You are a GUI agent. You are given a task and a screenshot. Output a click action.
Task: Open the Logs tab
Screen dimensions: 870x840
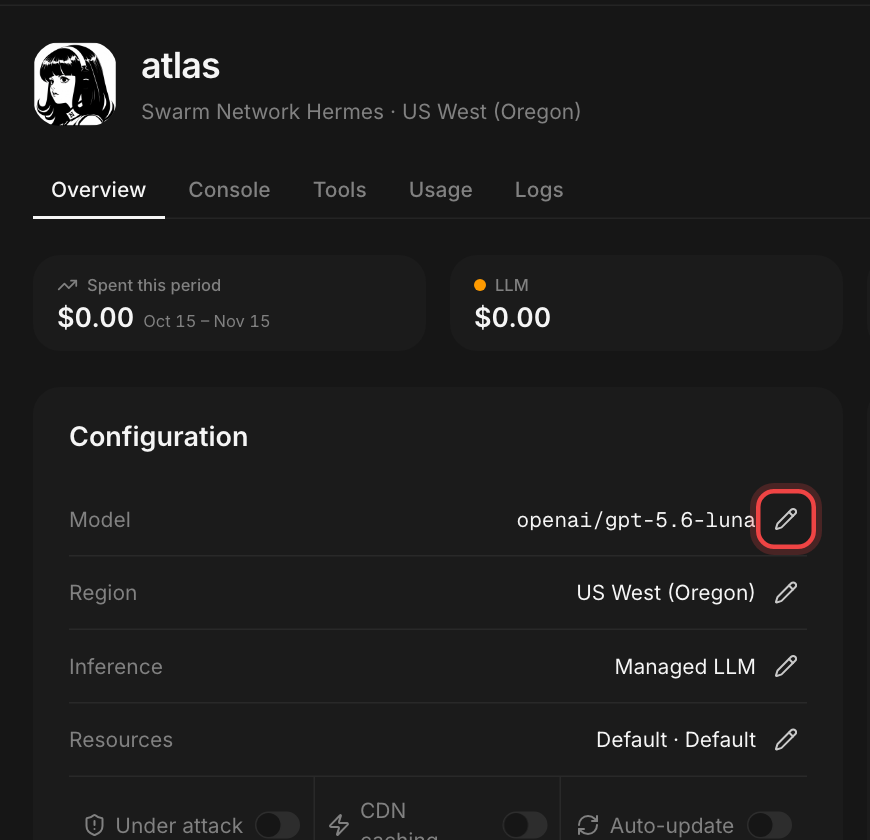[x=539, y=190]
